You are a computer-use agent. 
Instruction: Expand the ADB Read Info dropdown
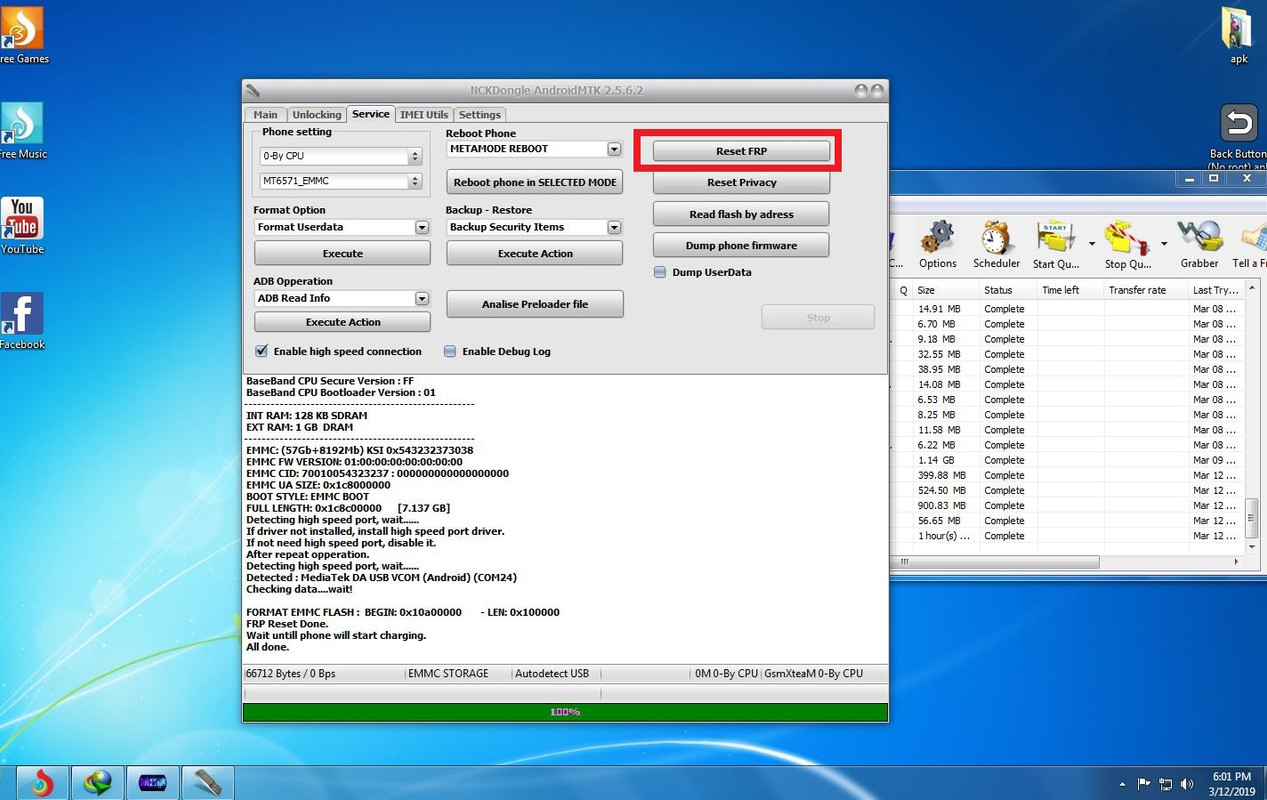pos(422,298)
